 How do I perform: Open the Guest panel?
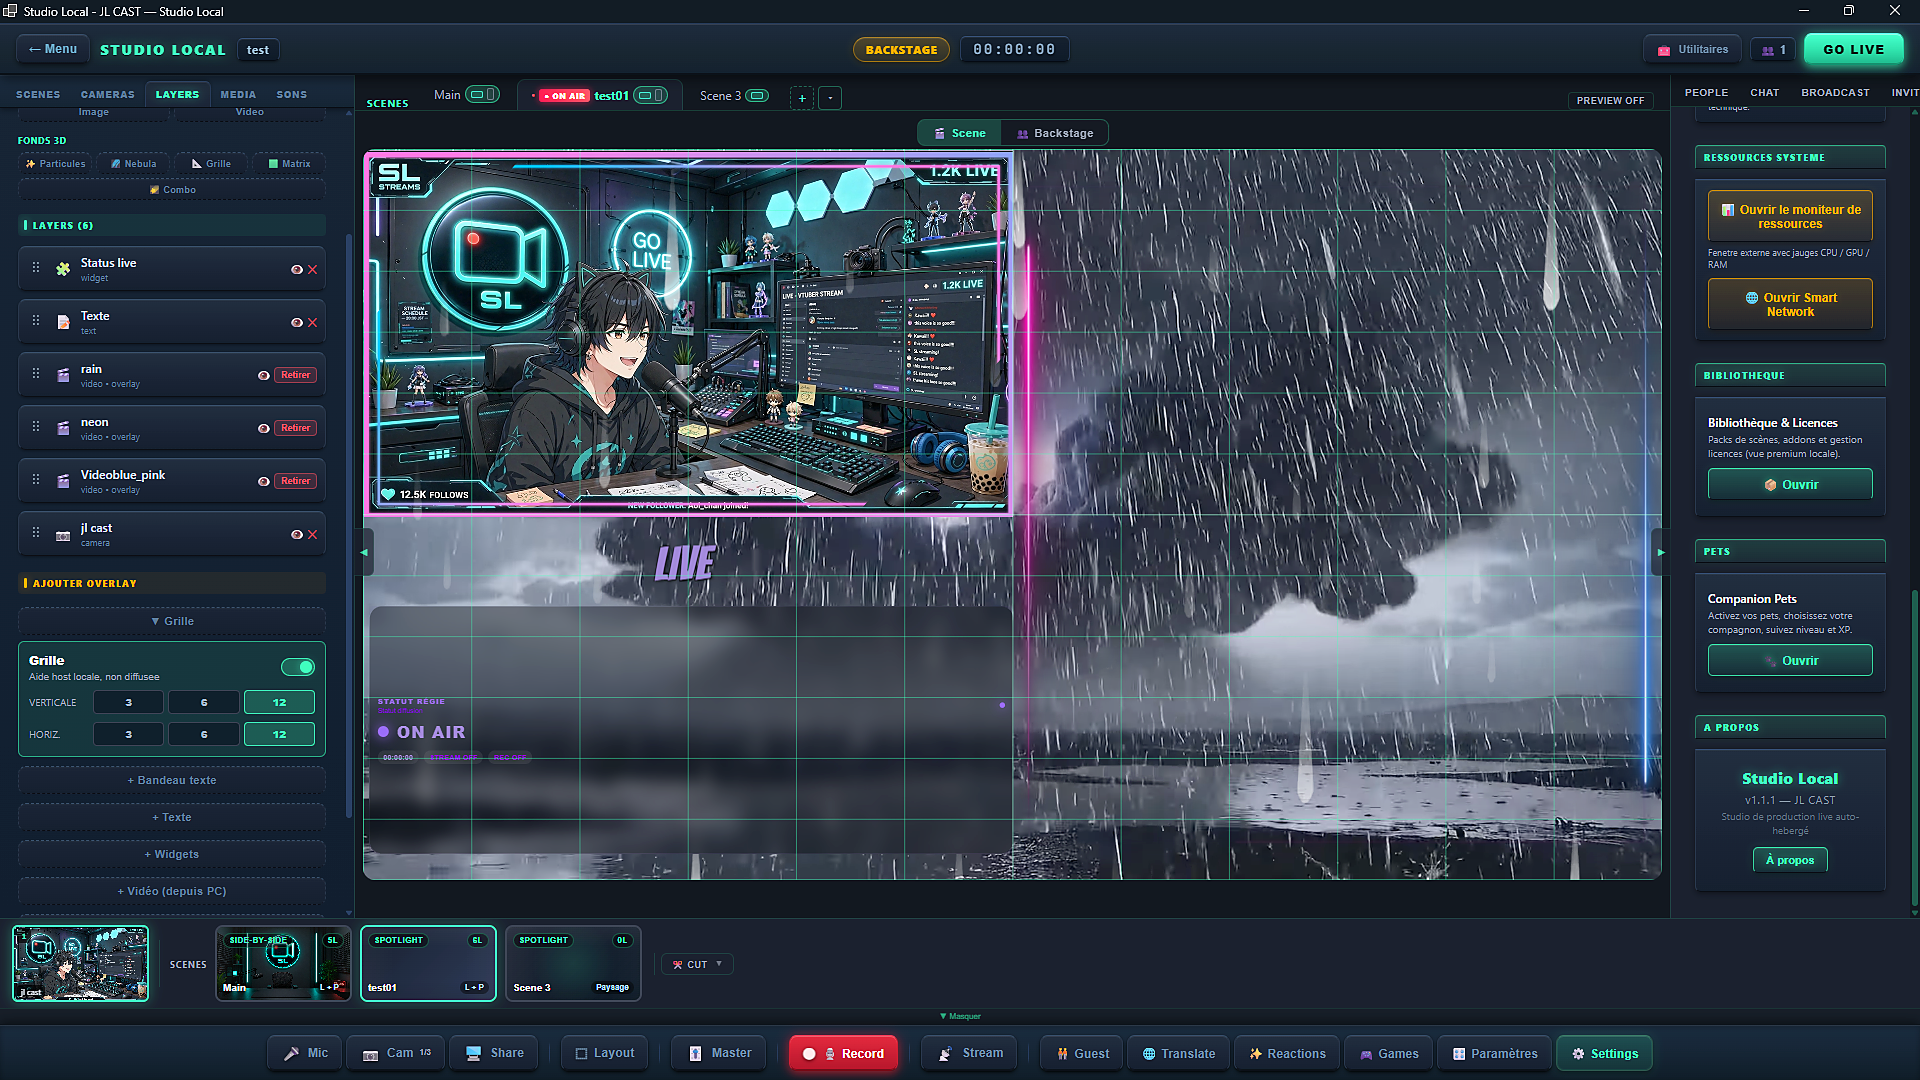[x=1082, y=1053]
